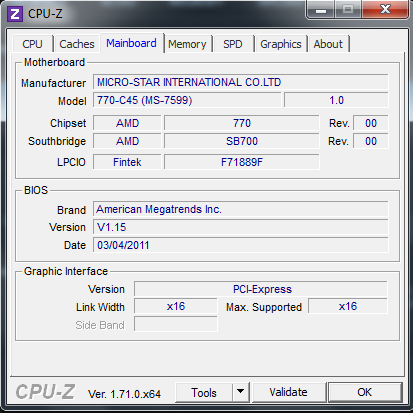Close the CPU-Z window
This screenshot has width=413, height=414.
pos(385,9)
